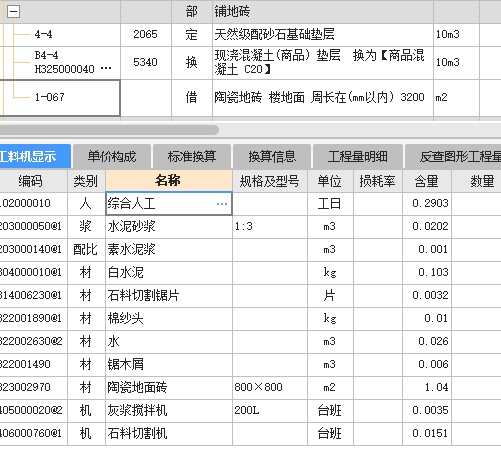501x466 pixels.
Task: Click unit cell m2 in 1-067 row
Action: pyautogui.click(x=456, y=98)
